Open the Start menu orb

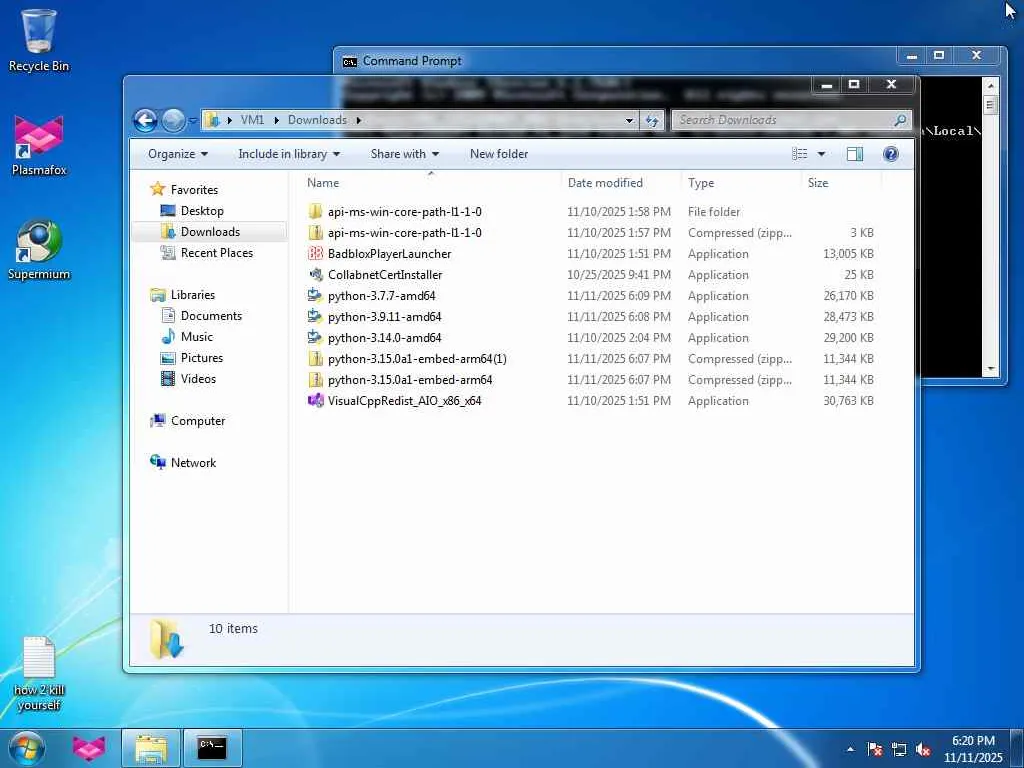(27, 748)
